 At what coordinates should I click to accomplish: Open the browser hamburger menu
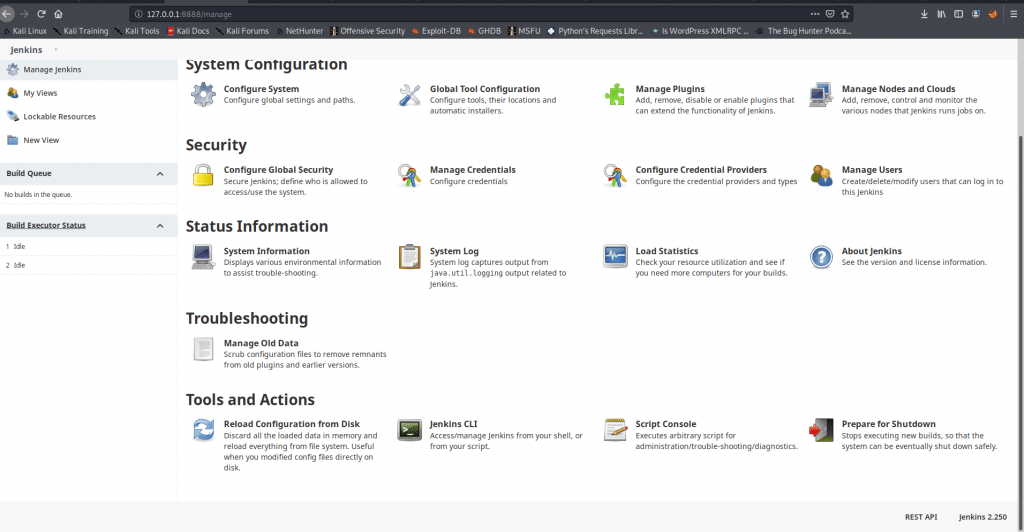[x=1014, y=14]
